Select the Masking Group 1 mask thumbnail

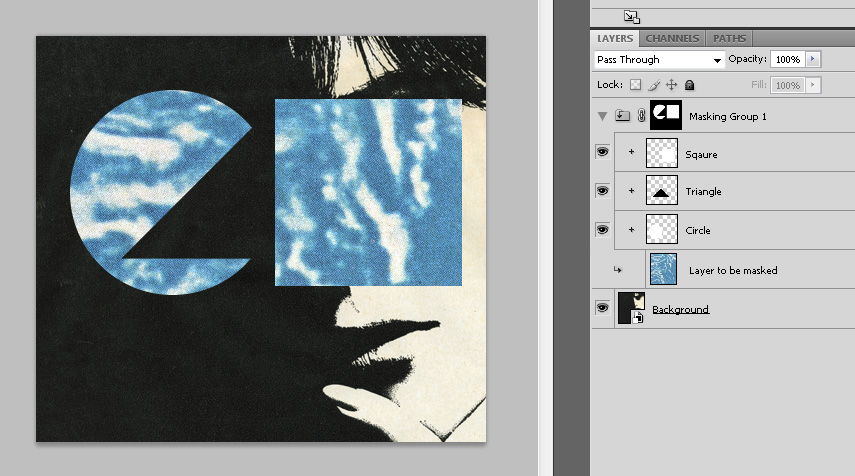coord(665,115)
